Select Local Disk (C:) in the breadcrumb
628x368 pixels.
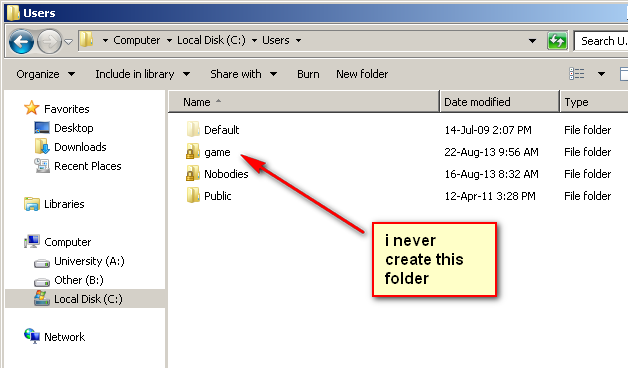[x=211, y=40]
